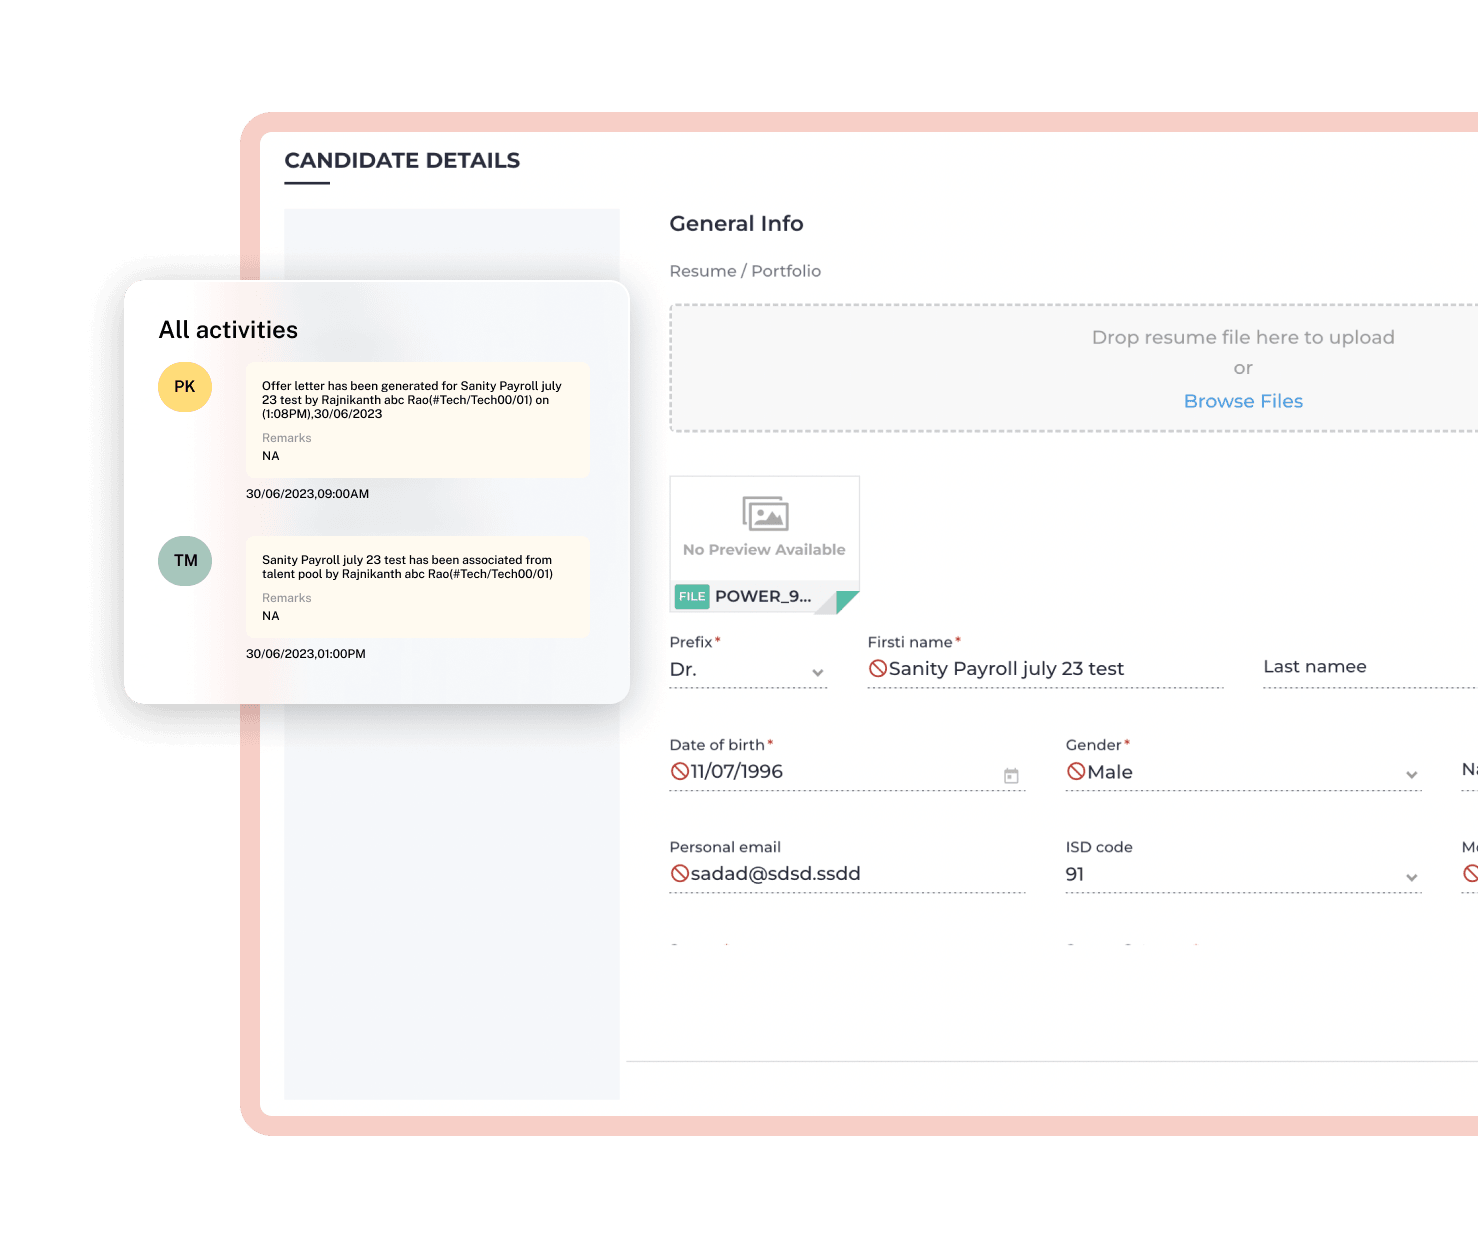Click the restricted icon beside date of birth
The height and width of the screenshot is (1252, 1478).
tap(680, 771)
